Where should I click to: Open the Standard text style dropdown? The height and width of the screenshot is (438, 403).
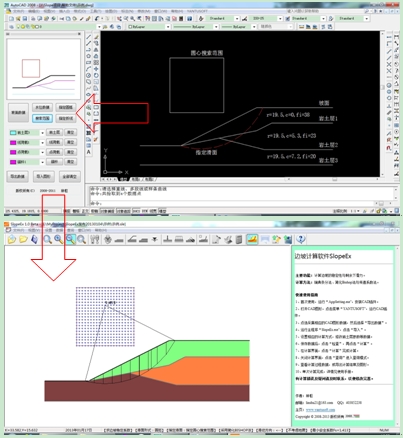click(x=223, y=19)
